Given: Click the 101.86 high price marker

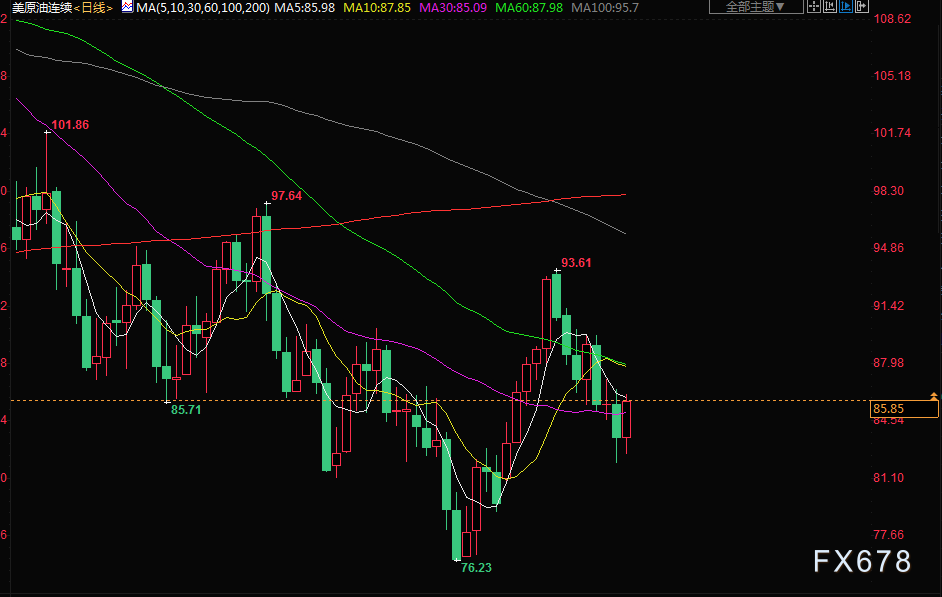Looking at the screenshot, I should tap(70, 125).
